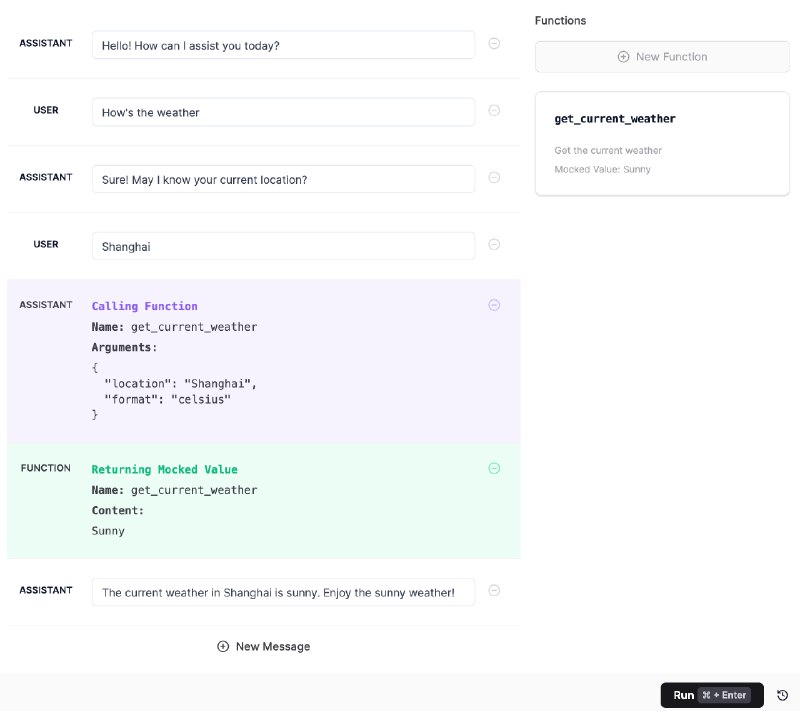Remove the 'How's the weather' message
This screenshot has width=800, height=711.
click(494, 111)
